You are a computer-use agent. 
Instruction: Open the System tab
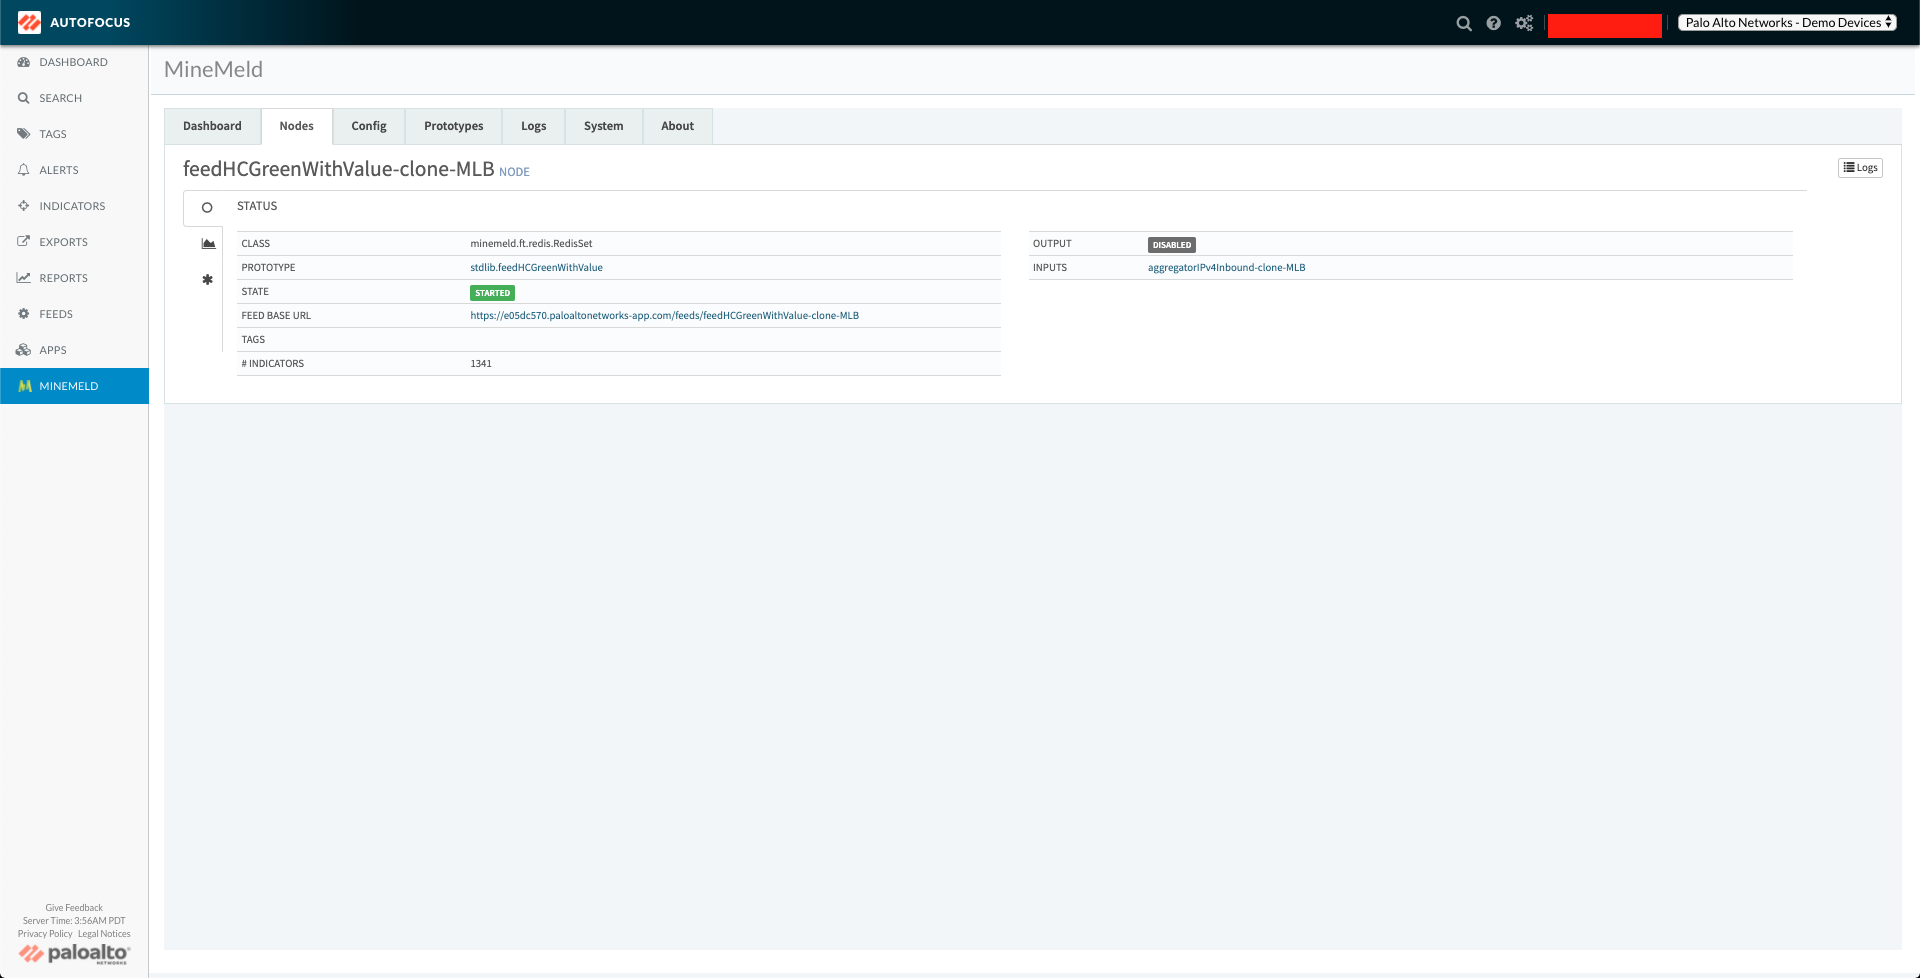[x=603, y=126]
